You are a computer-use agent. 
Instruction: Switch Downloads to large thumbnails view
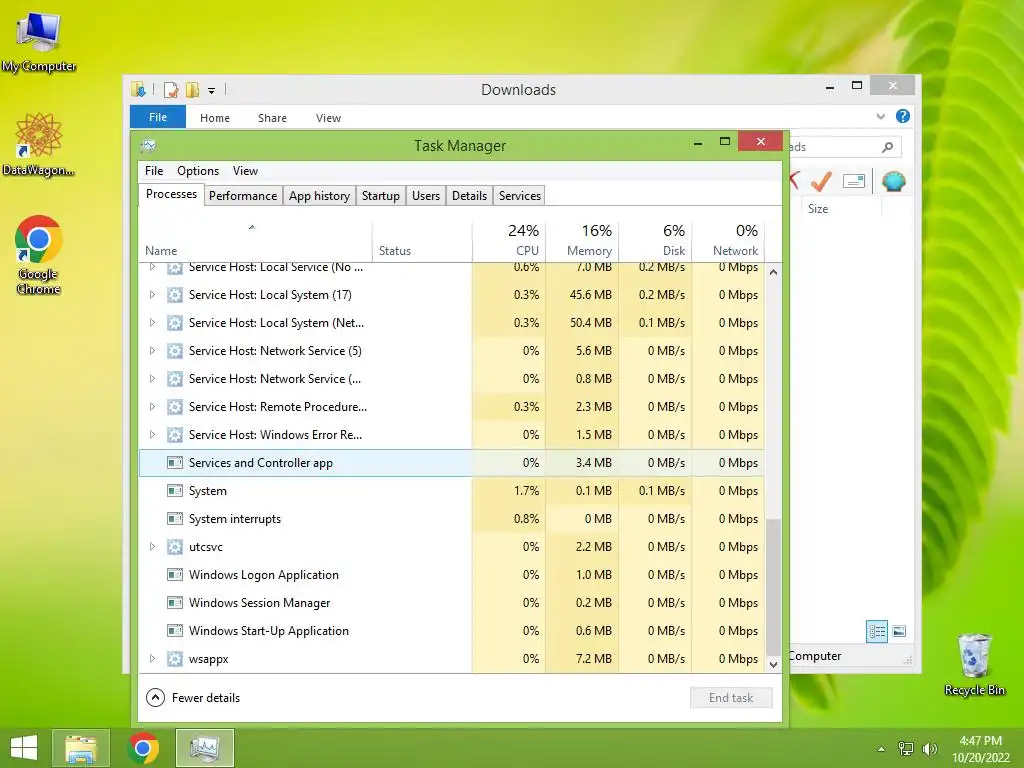899,631
